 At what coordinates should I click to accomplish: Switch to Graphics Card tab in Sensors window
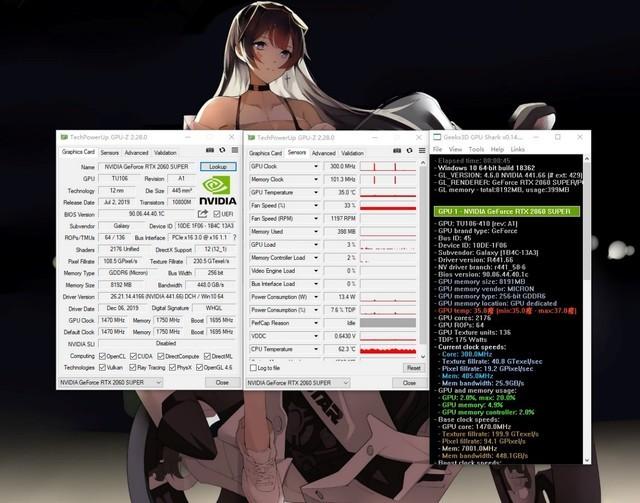265,153
